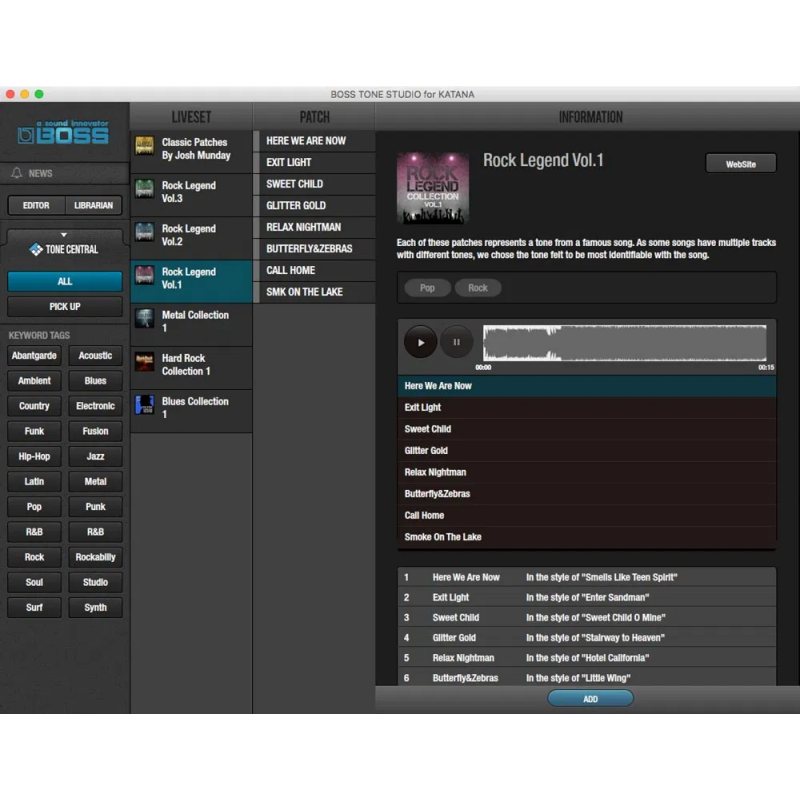Click the "Hotel California" table row
Viewport: 800px width, 800px height.
coord(587,658)
